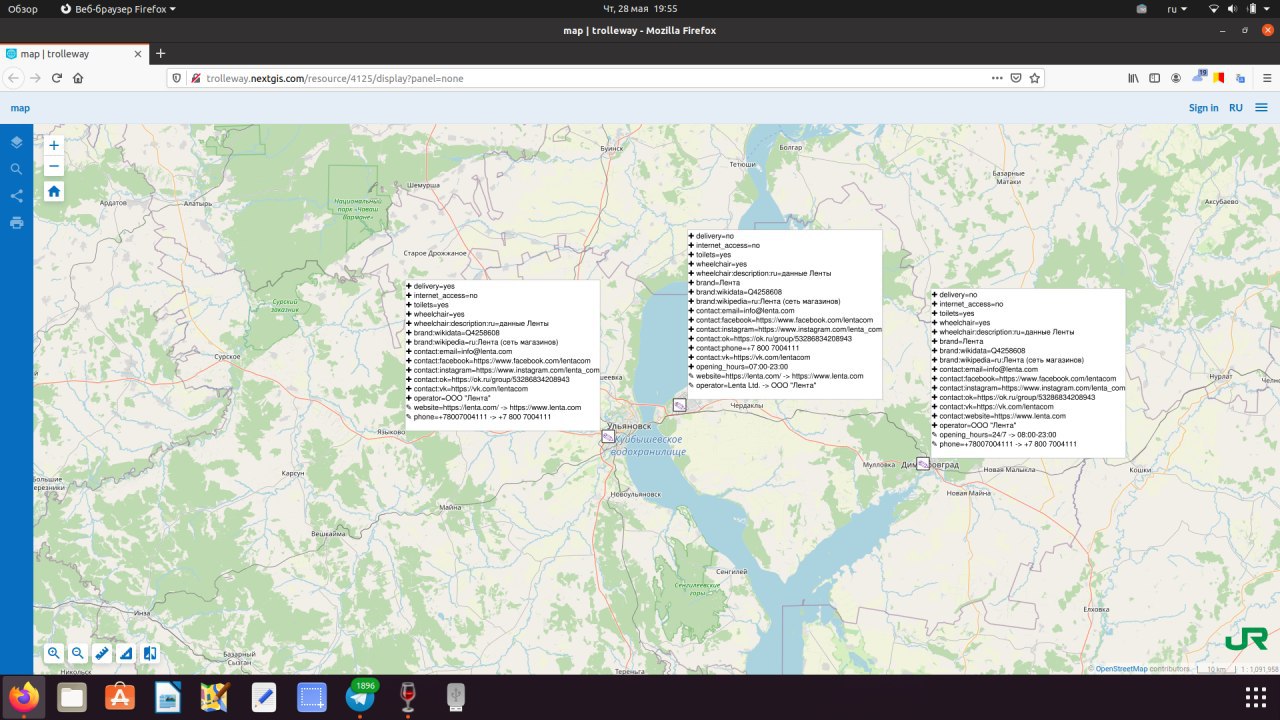Viewport: 1280px width, 720px height.
Task: Activate the area measurement tool
Action: (125, 653)
